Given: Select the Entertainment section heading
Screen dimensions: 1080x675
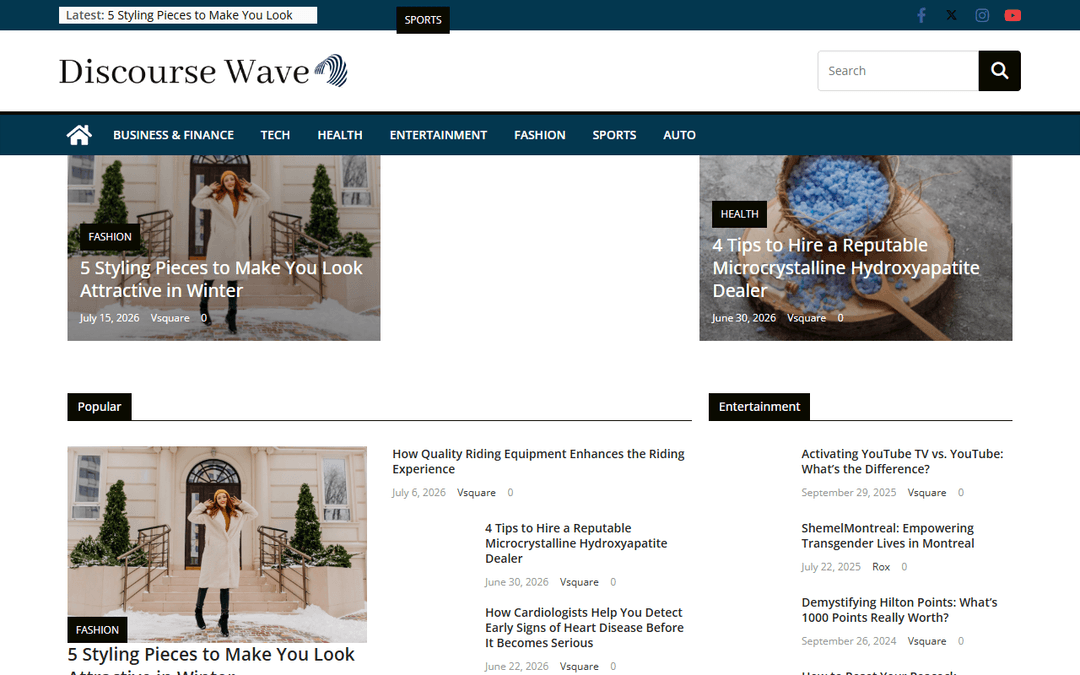Looking at the screenshot, I should click(759, 406).
